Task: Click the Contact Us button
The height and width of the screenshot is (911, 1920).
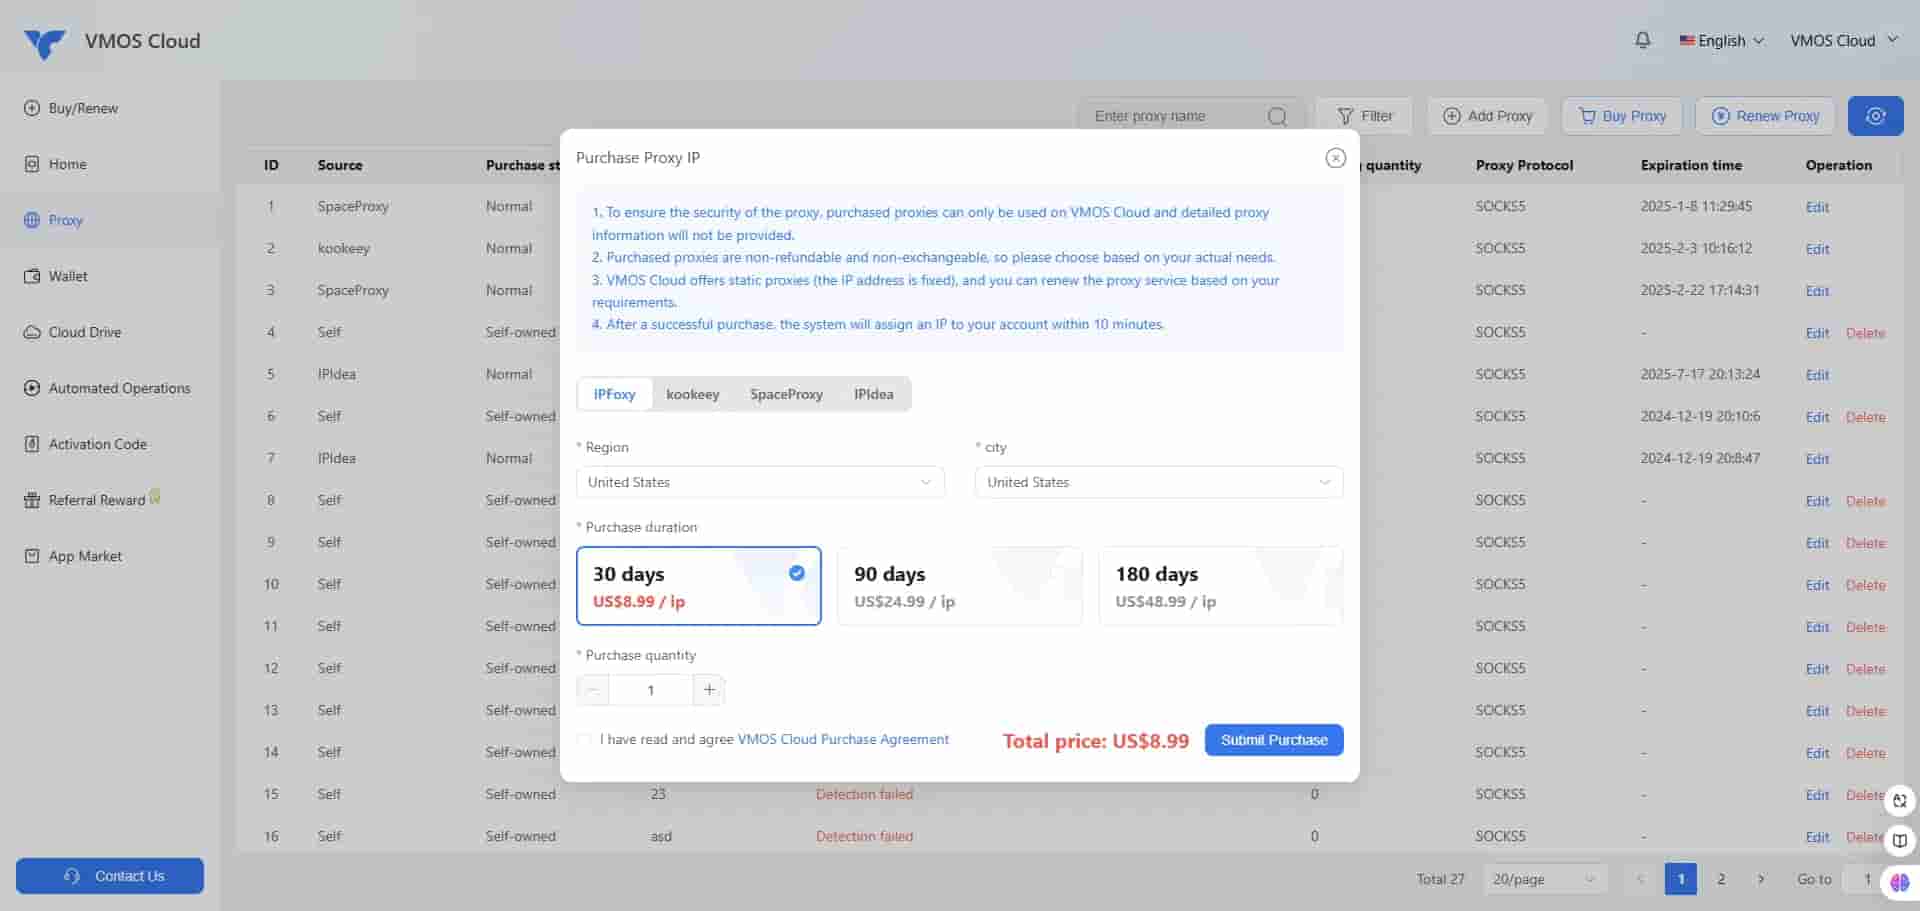Action: tap(110, 876)
